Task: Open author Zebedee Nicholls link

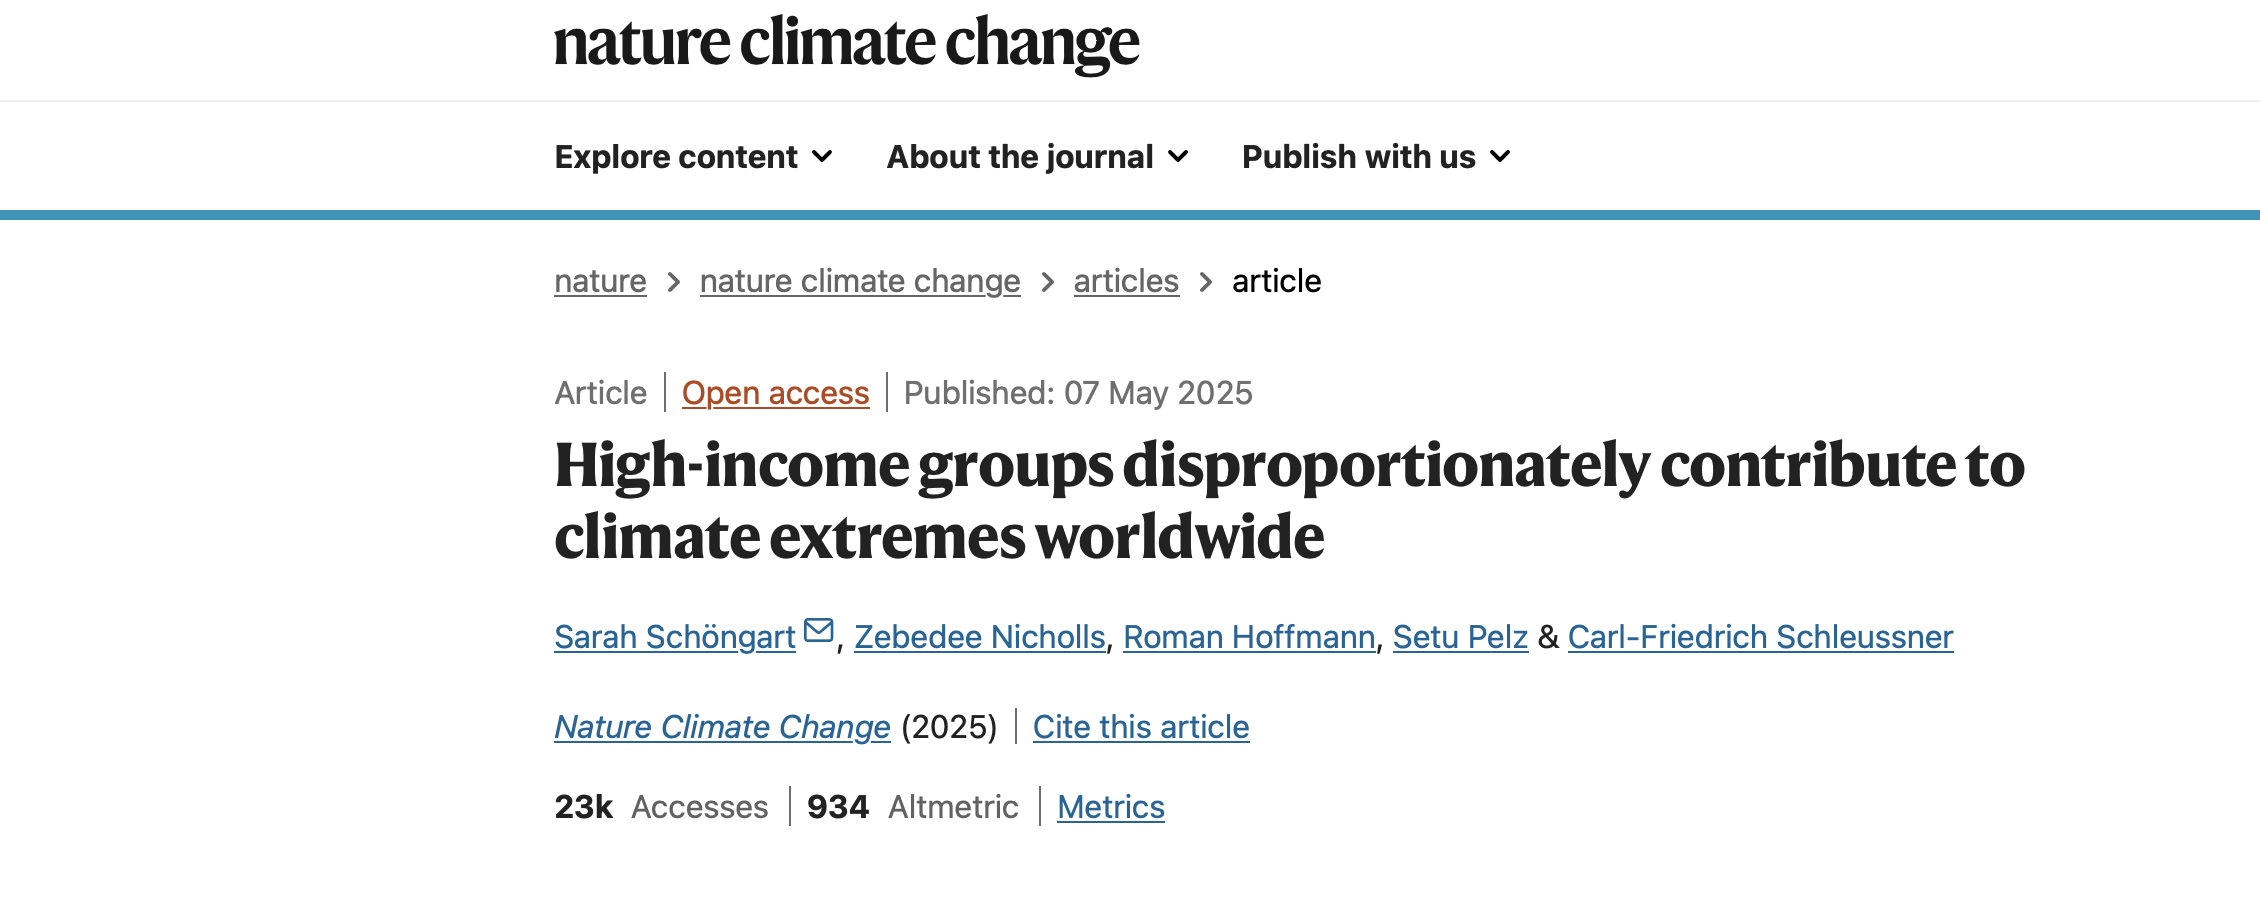Action: [x=979, y=637]
